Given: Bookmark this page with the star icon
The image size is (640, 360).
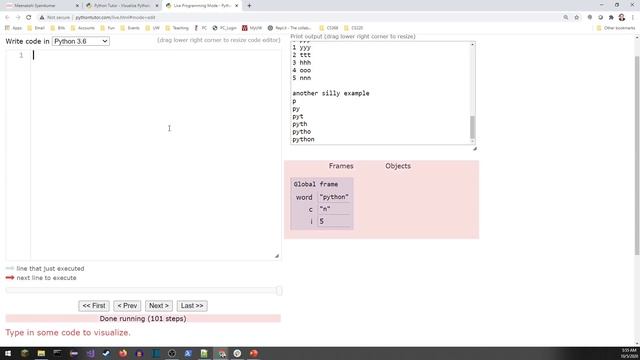Looking at the screenshot, I should click(577, 18).
